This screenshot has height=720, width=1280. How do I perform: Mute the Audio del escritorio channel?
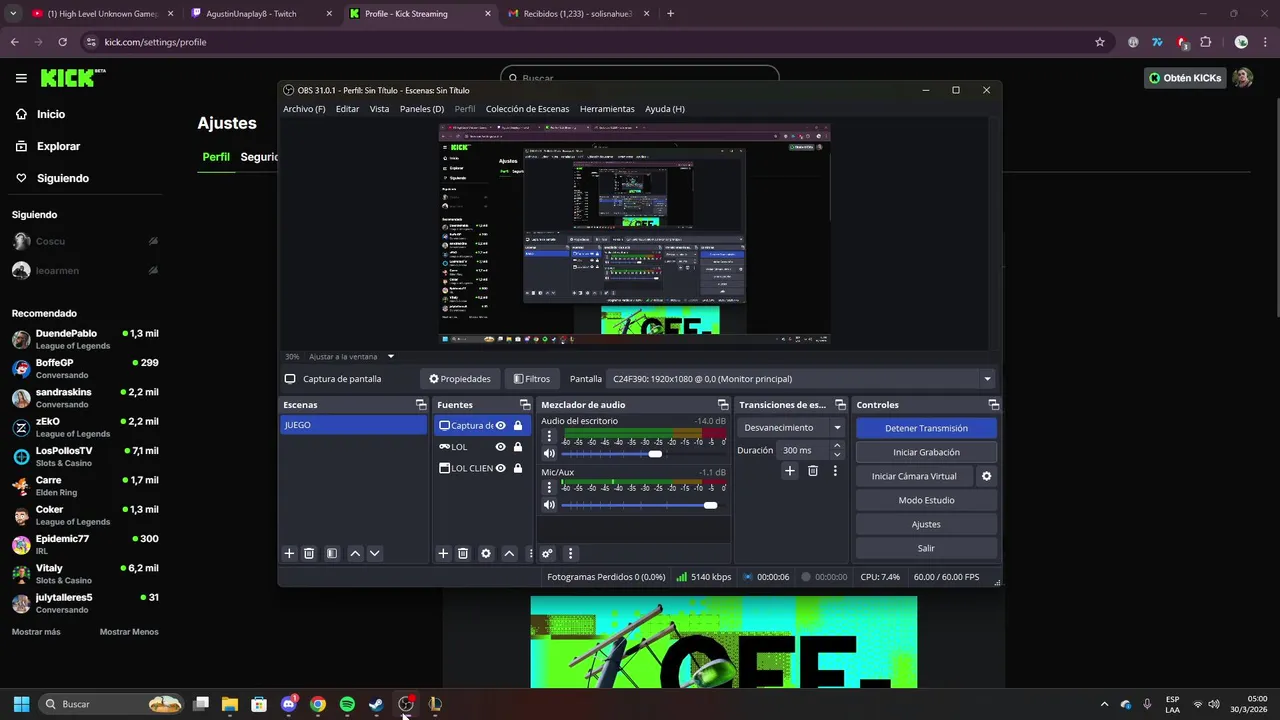coord(549,454)
